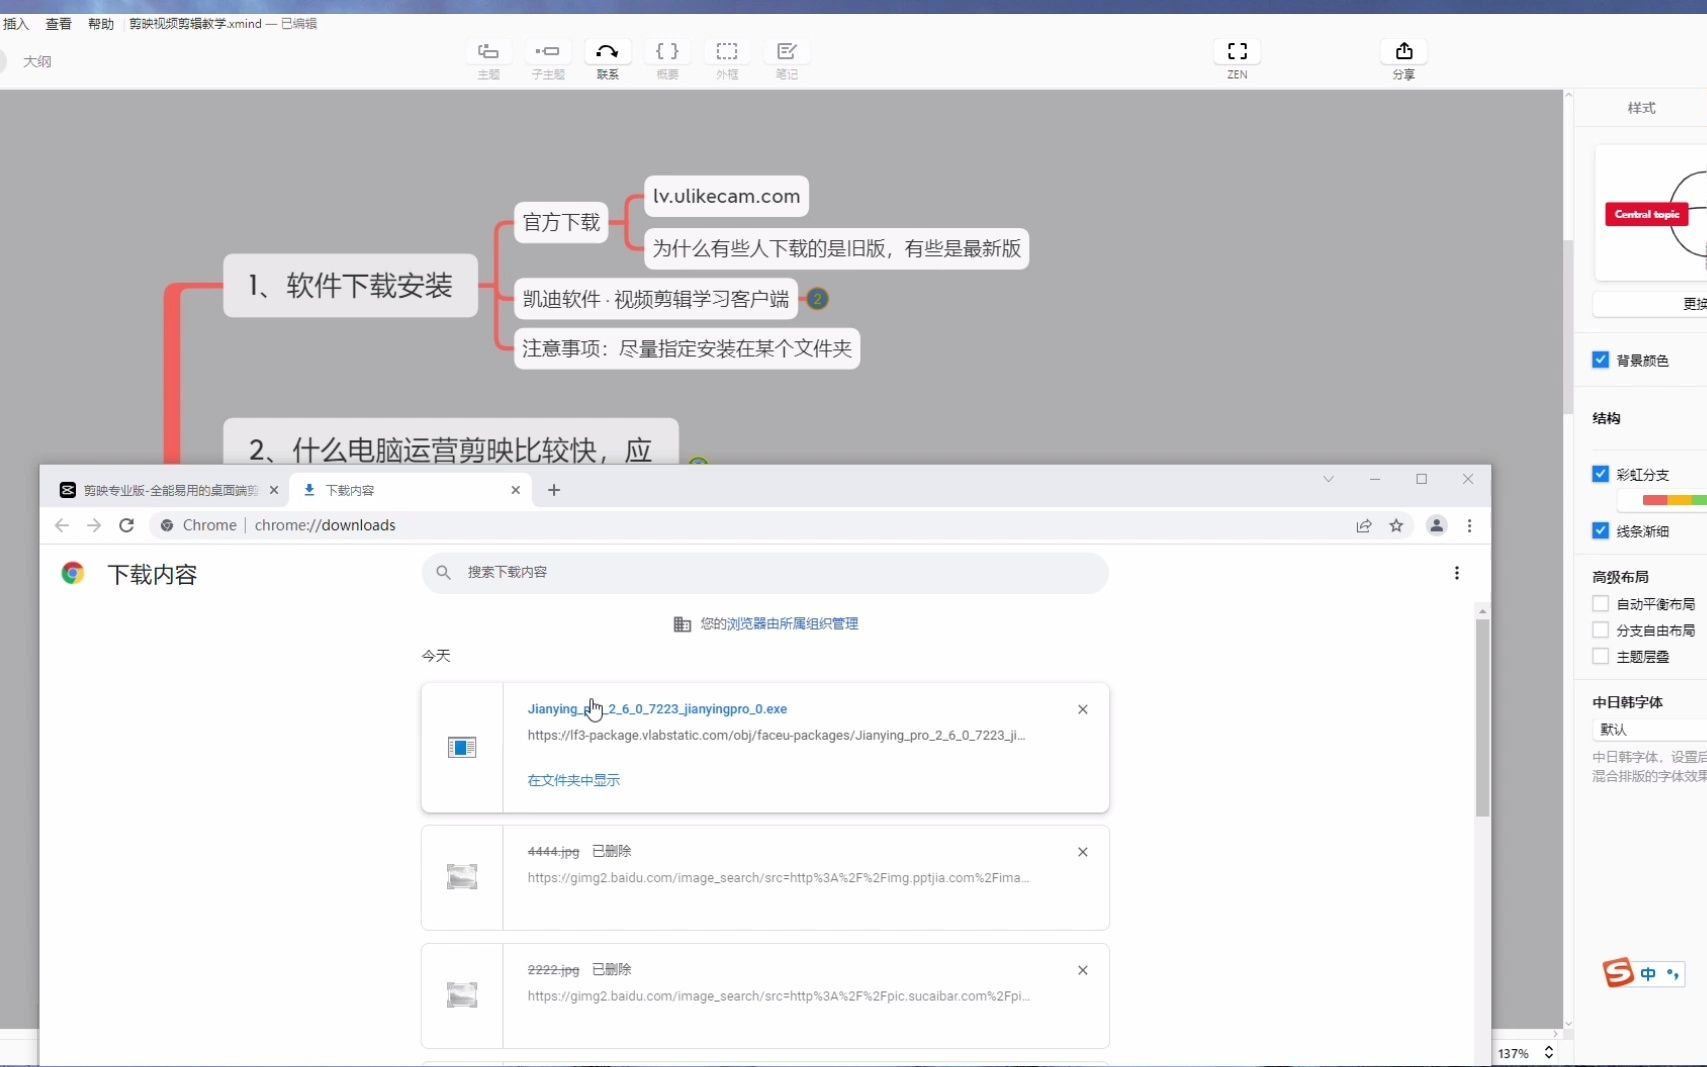Viewport: 1707px width, 1067px height.
Task: Click the Chrome forward arrow
Action: pyautogui.click(x=94, y=525)
